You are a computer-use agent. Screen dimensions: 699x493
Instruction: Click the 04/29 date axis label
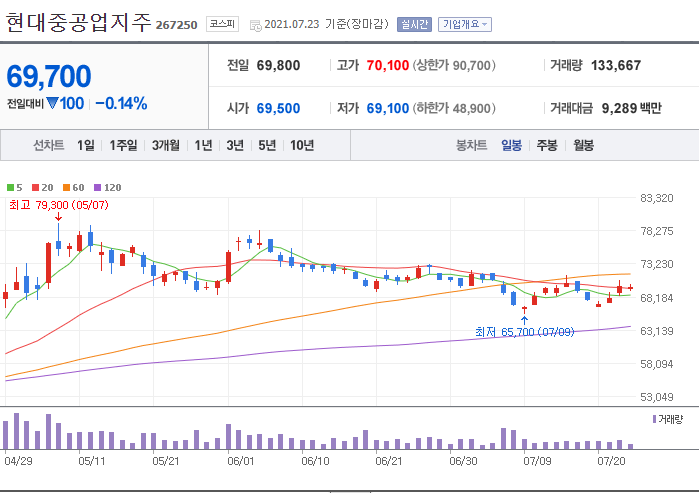tap(18, 460)
